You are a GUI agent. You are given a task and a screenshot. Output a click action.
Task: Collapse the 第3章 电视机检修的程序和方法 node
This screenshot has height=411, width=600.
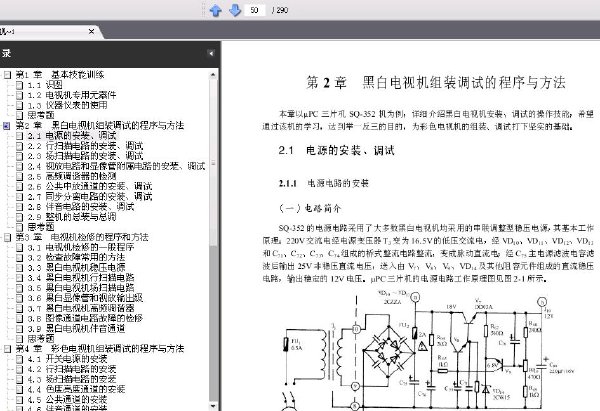(x=7, y=237)
